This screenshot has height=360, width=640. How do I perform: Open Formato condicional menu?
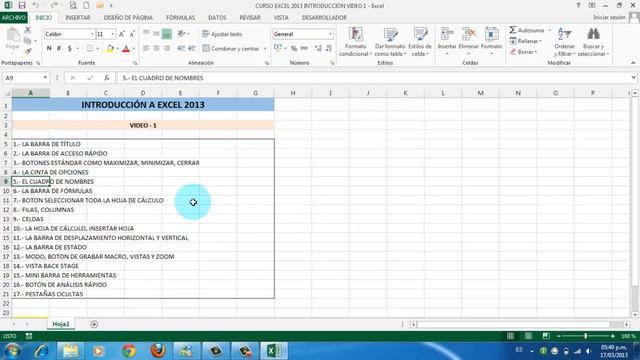click(x=355, y=42)
